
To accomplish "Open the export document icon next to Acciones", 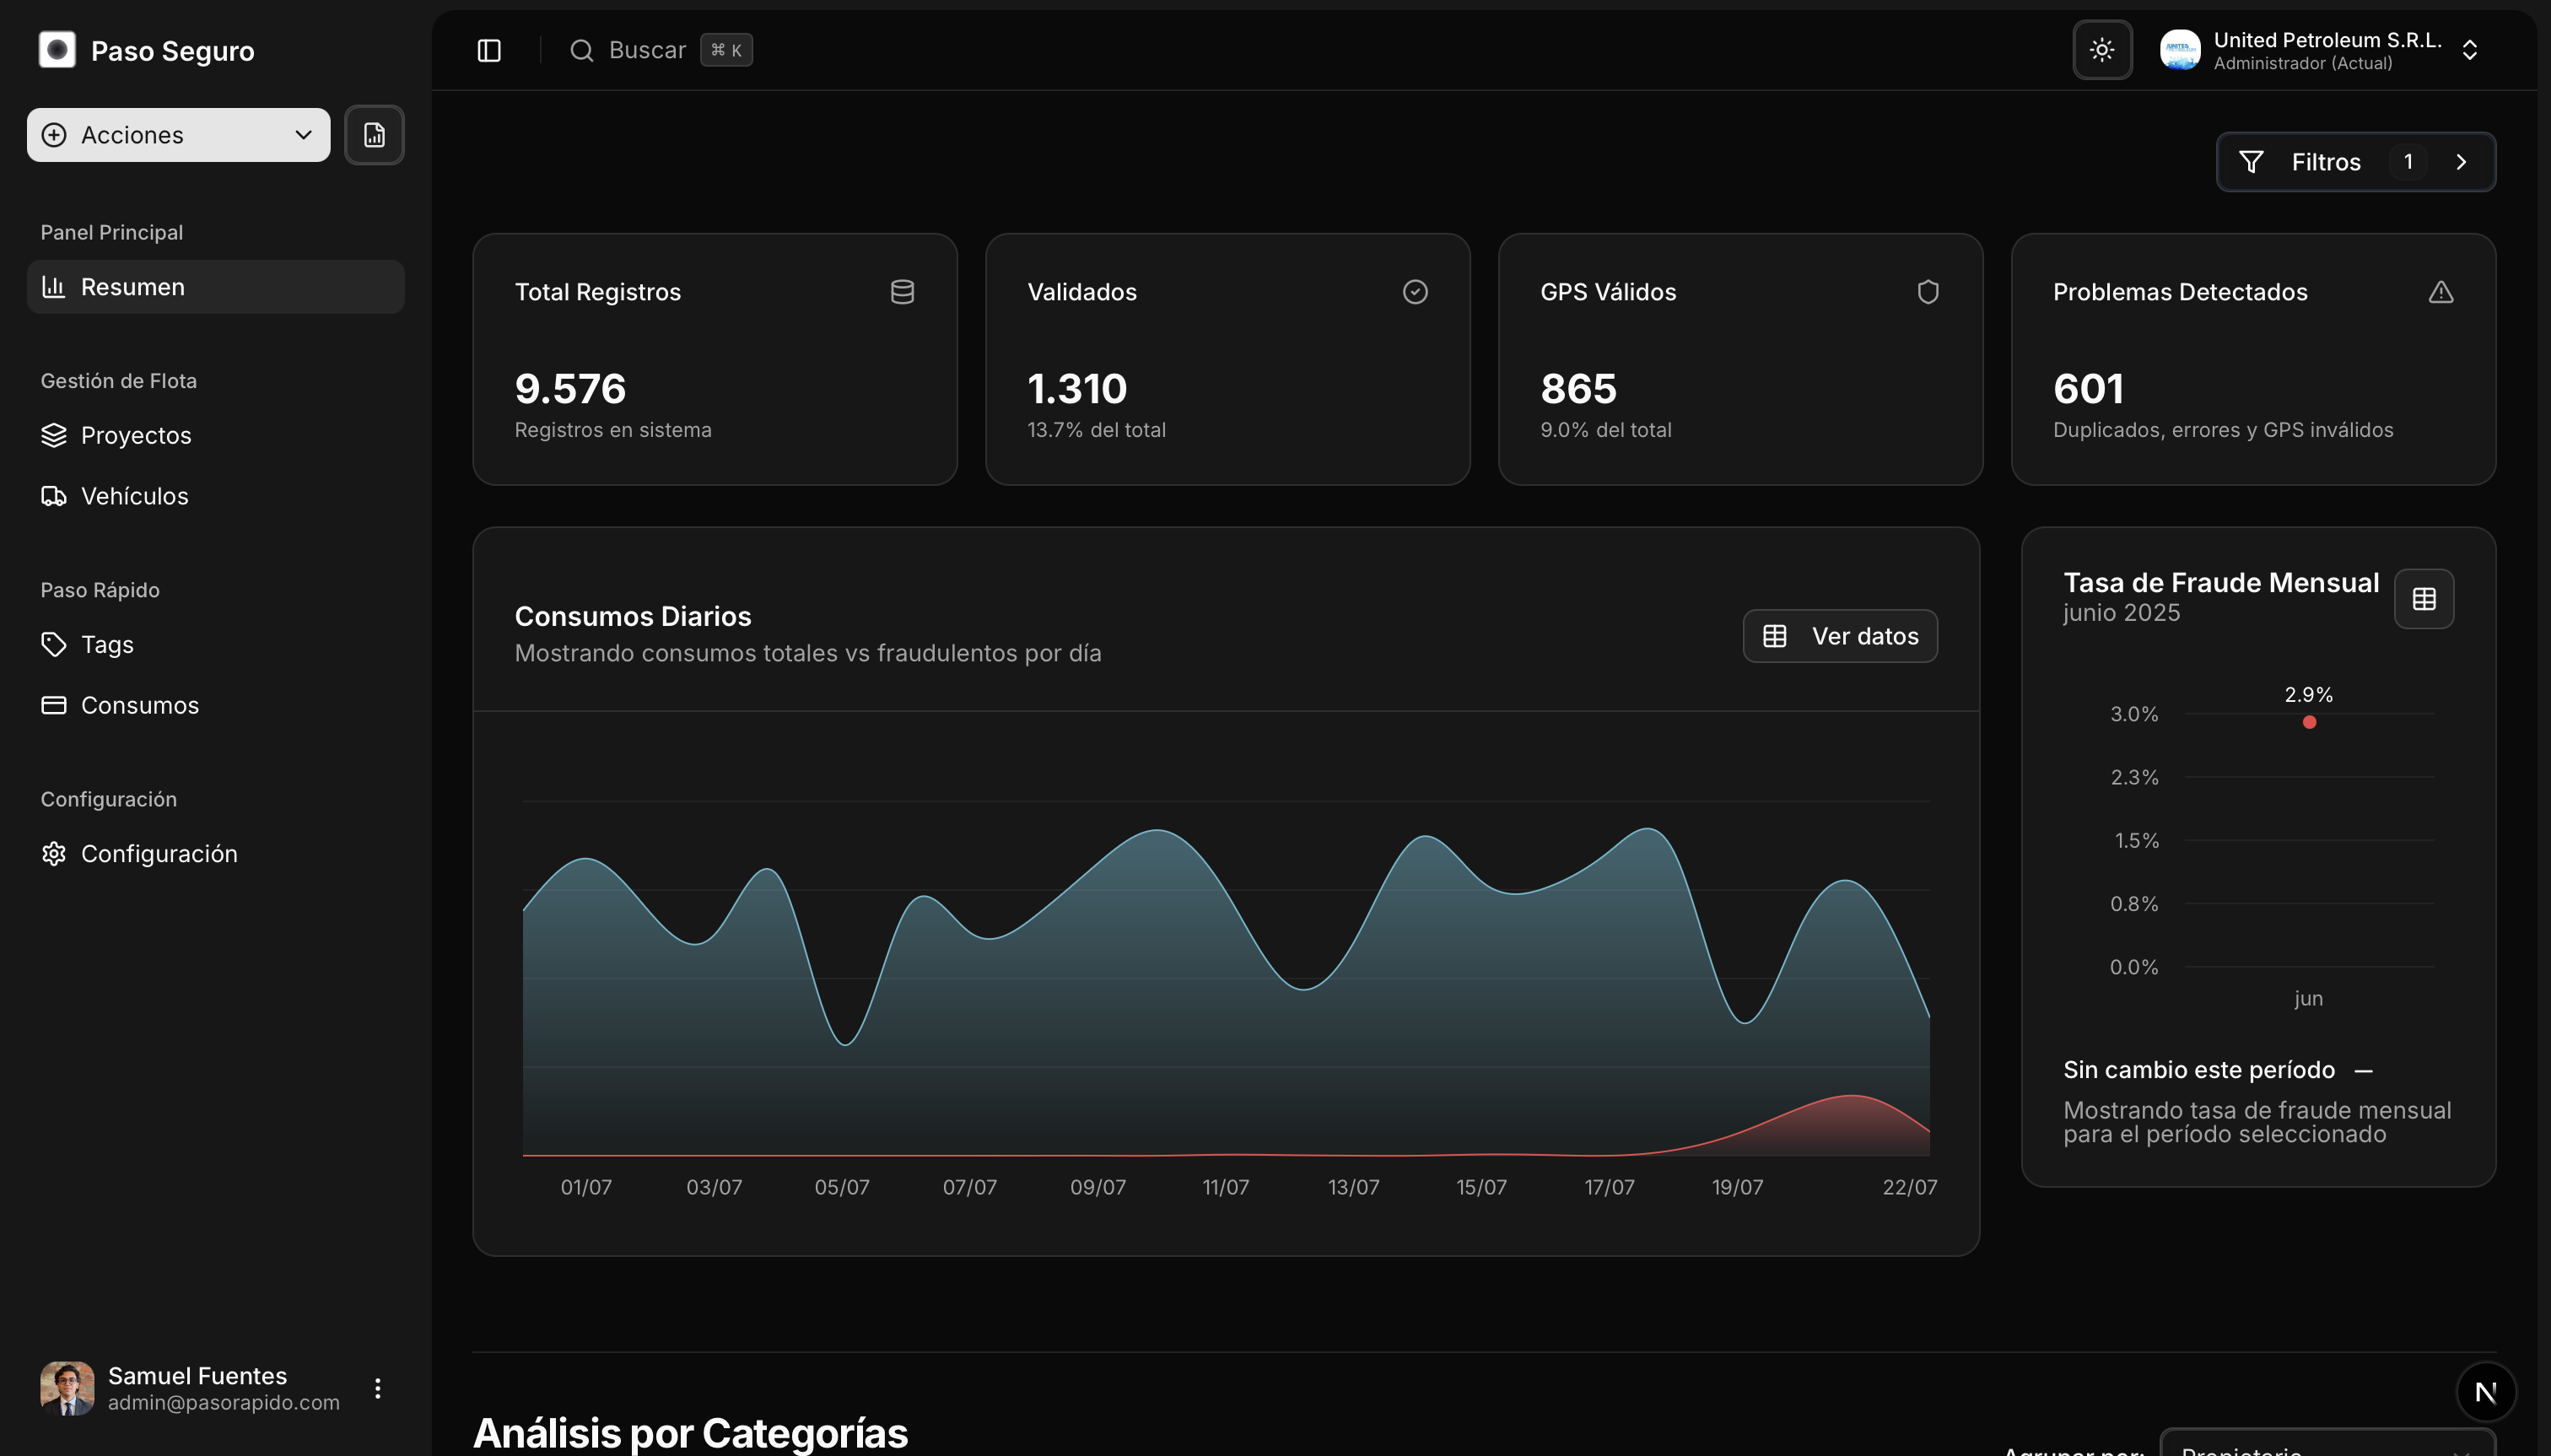I will click(x=374, y=134).
